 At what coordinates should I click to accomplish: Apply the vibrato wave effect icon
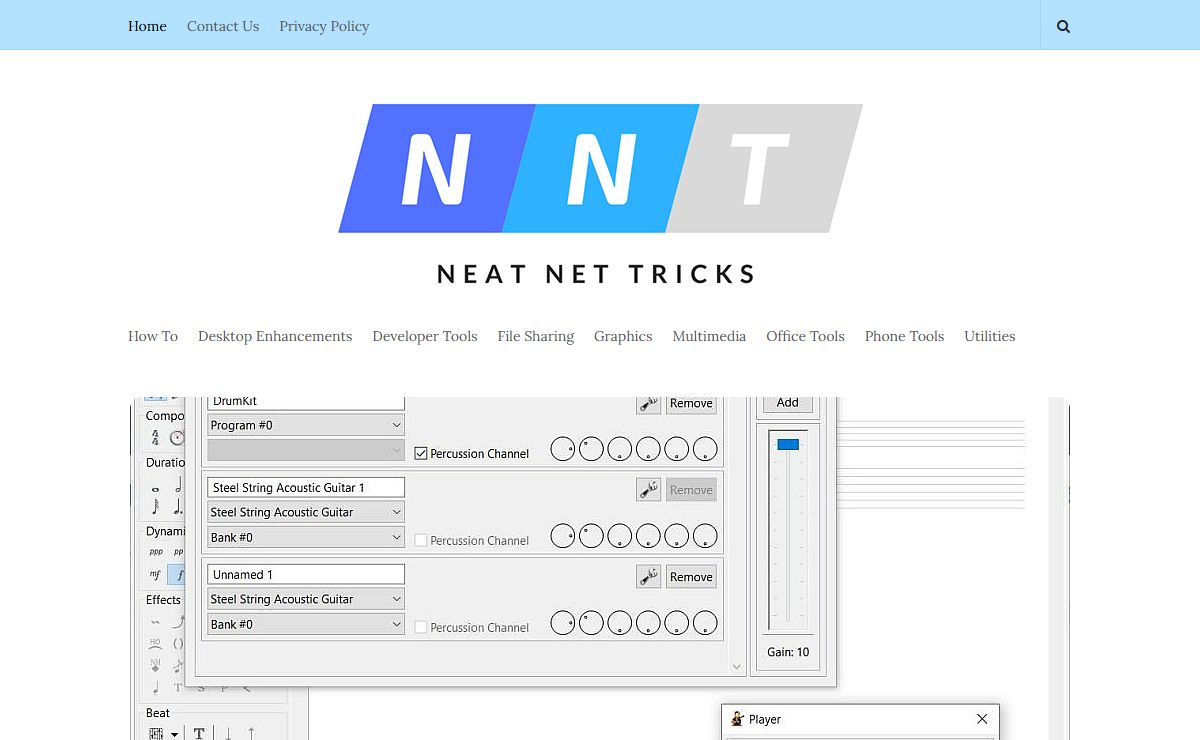point(155,622)
